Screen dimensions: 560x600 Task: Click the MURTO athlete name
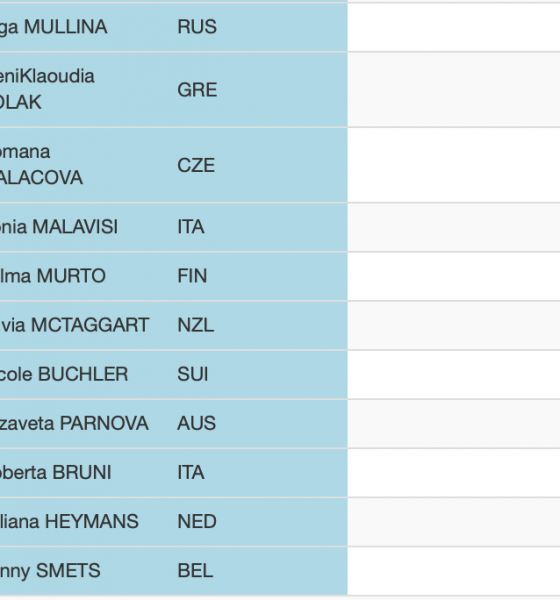coord(53,276)
